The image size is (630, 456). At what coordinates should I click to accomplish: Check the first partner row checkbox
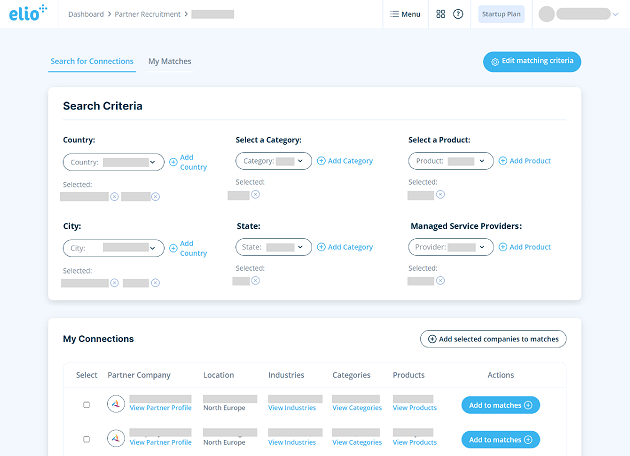pyautogui.click(x=86, y=405)
